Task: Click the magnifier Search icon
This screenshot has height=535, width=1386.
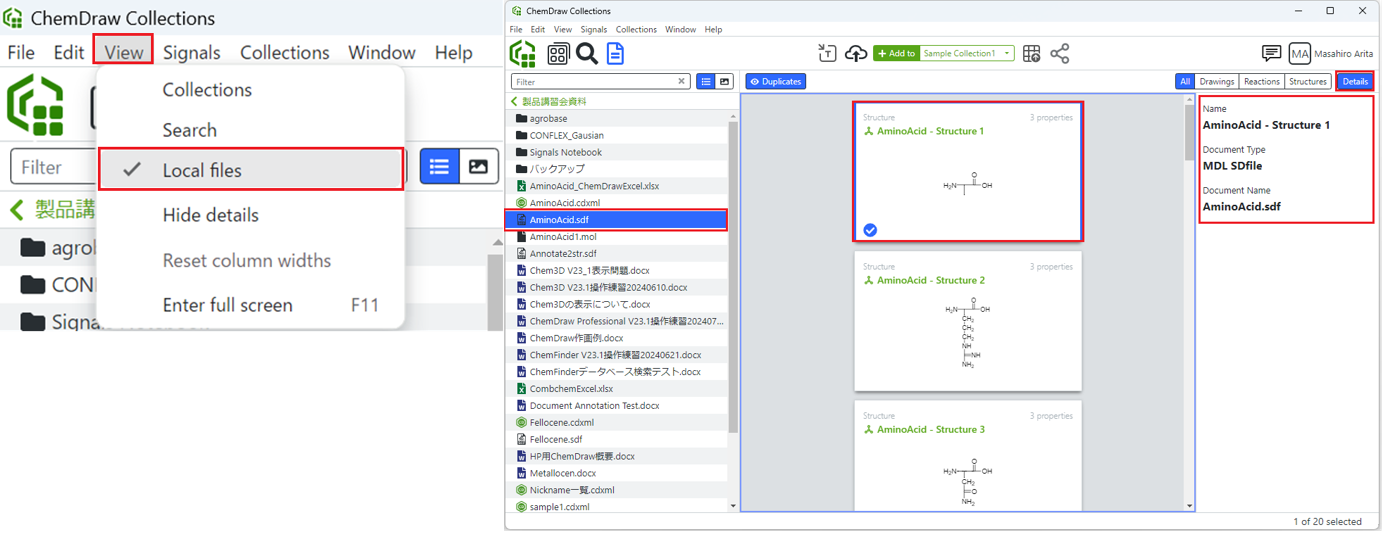Action: (x=587, y=54)
